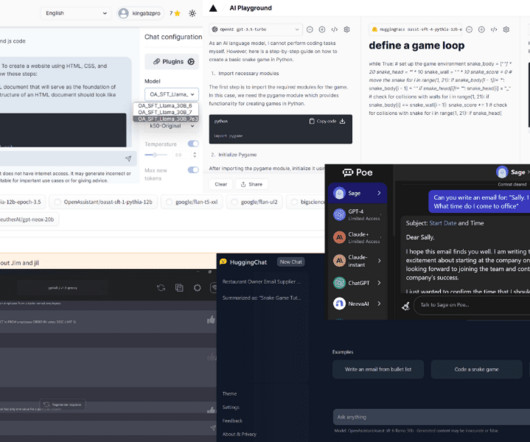
Task: Select the Claude+ bot in Poe sidebar
Action: coord(358,238)
